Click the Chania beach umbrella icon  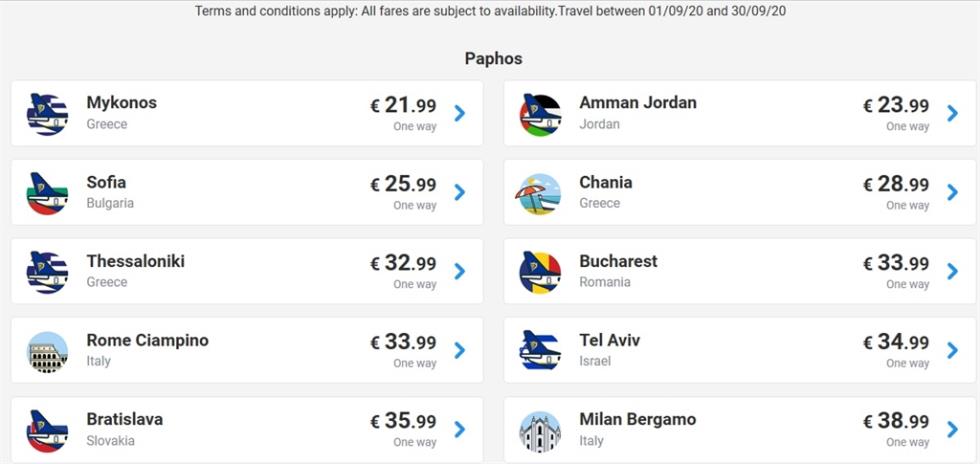click(541, 193)
